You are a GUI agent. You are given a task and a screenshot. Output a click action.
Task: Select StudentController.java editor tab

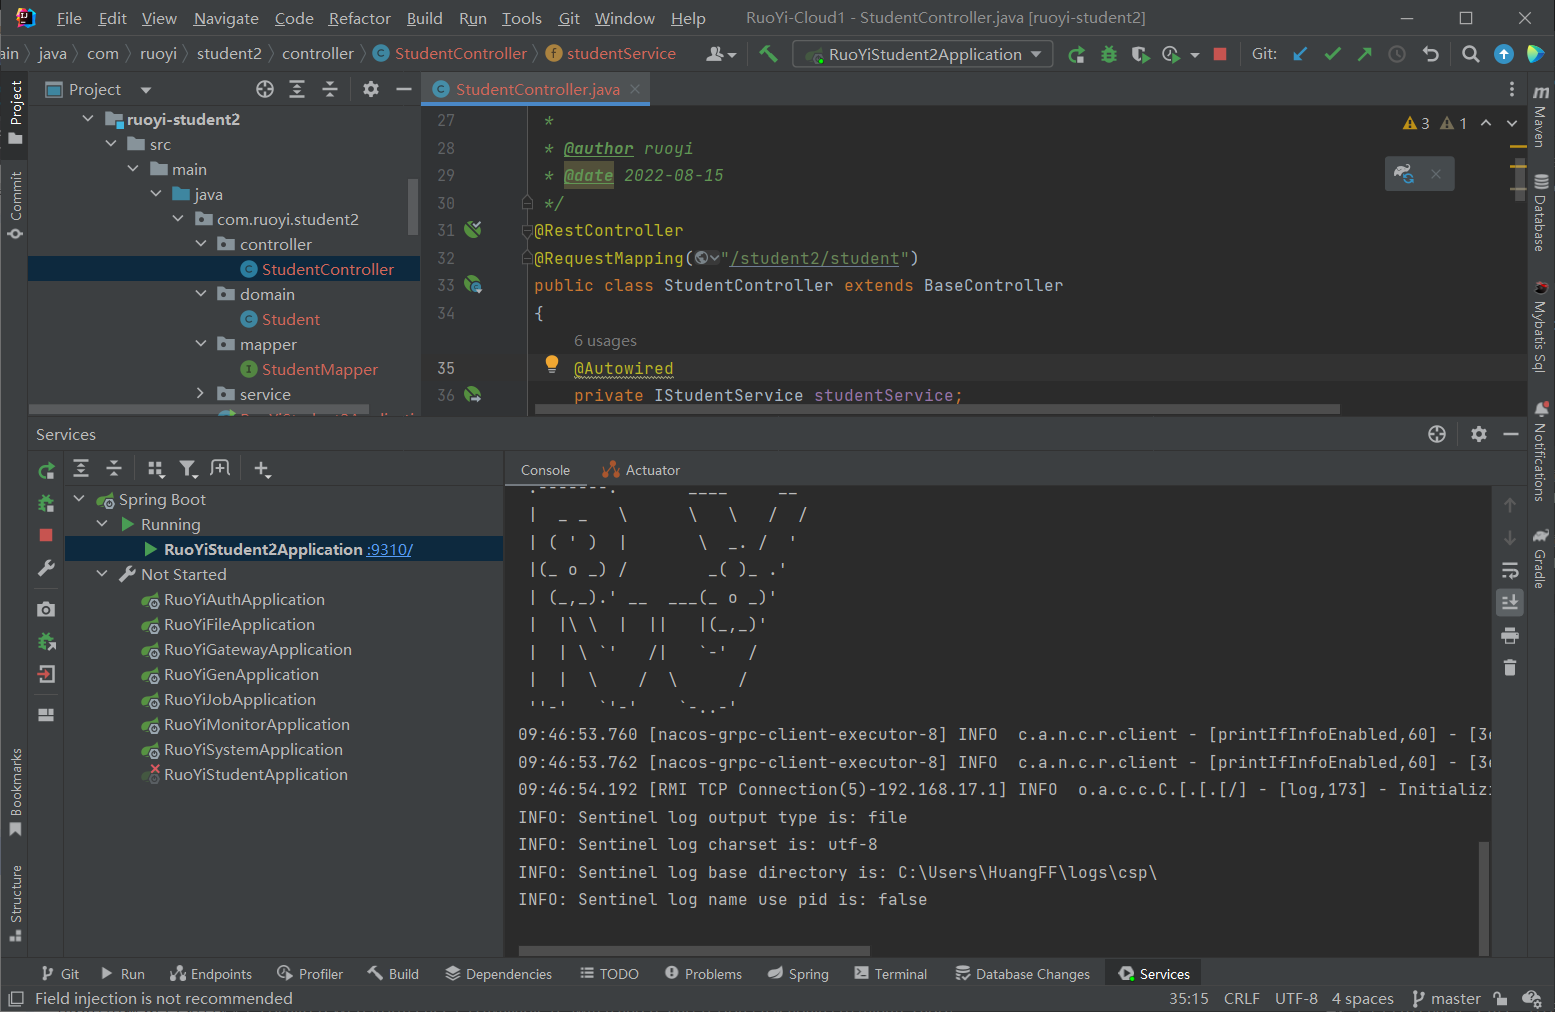point(537,89)
